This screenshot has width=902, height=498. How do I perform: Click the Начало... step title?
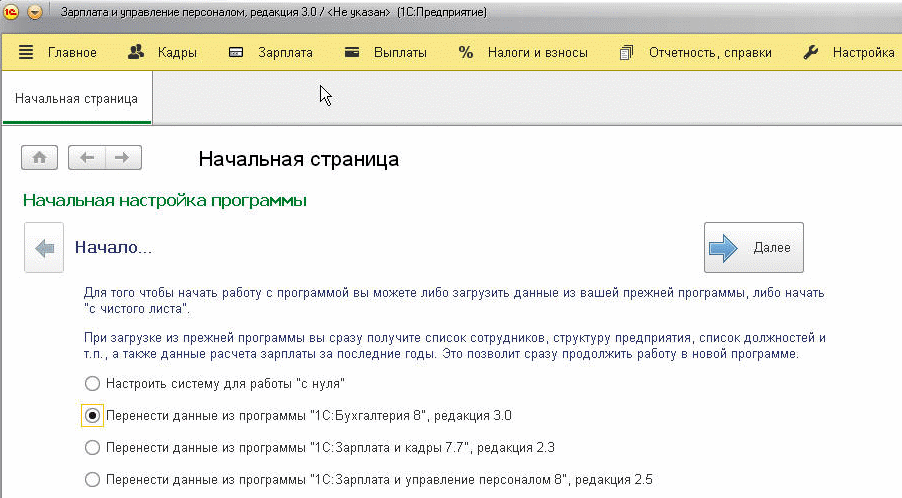point(113,248)
